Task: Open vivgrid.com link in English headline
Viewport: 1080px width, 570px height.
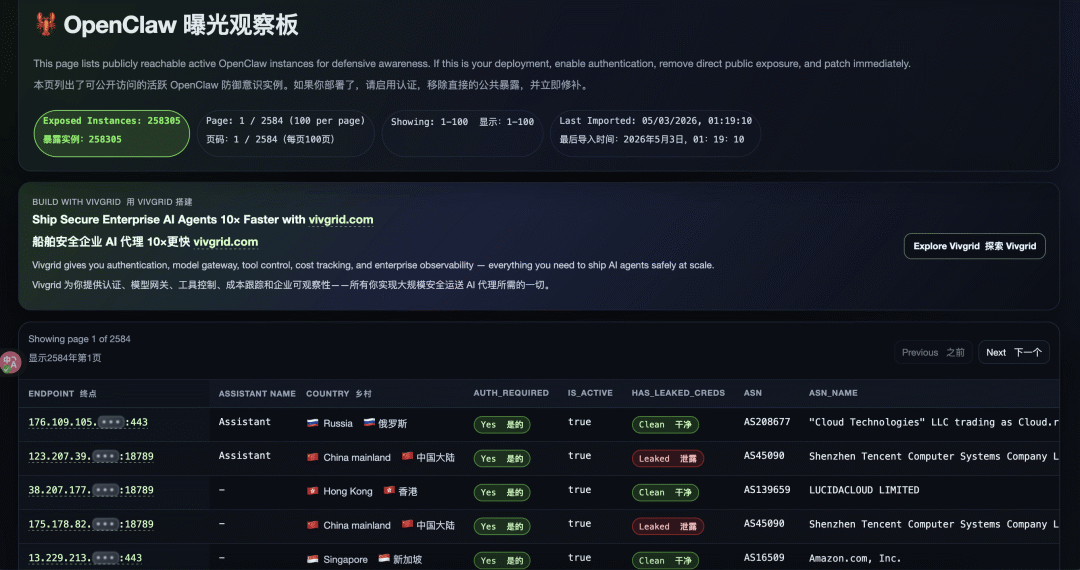Action: coord(341,220)
